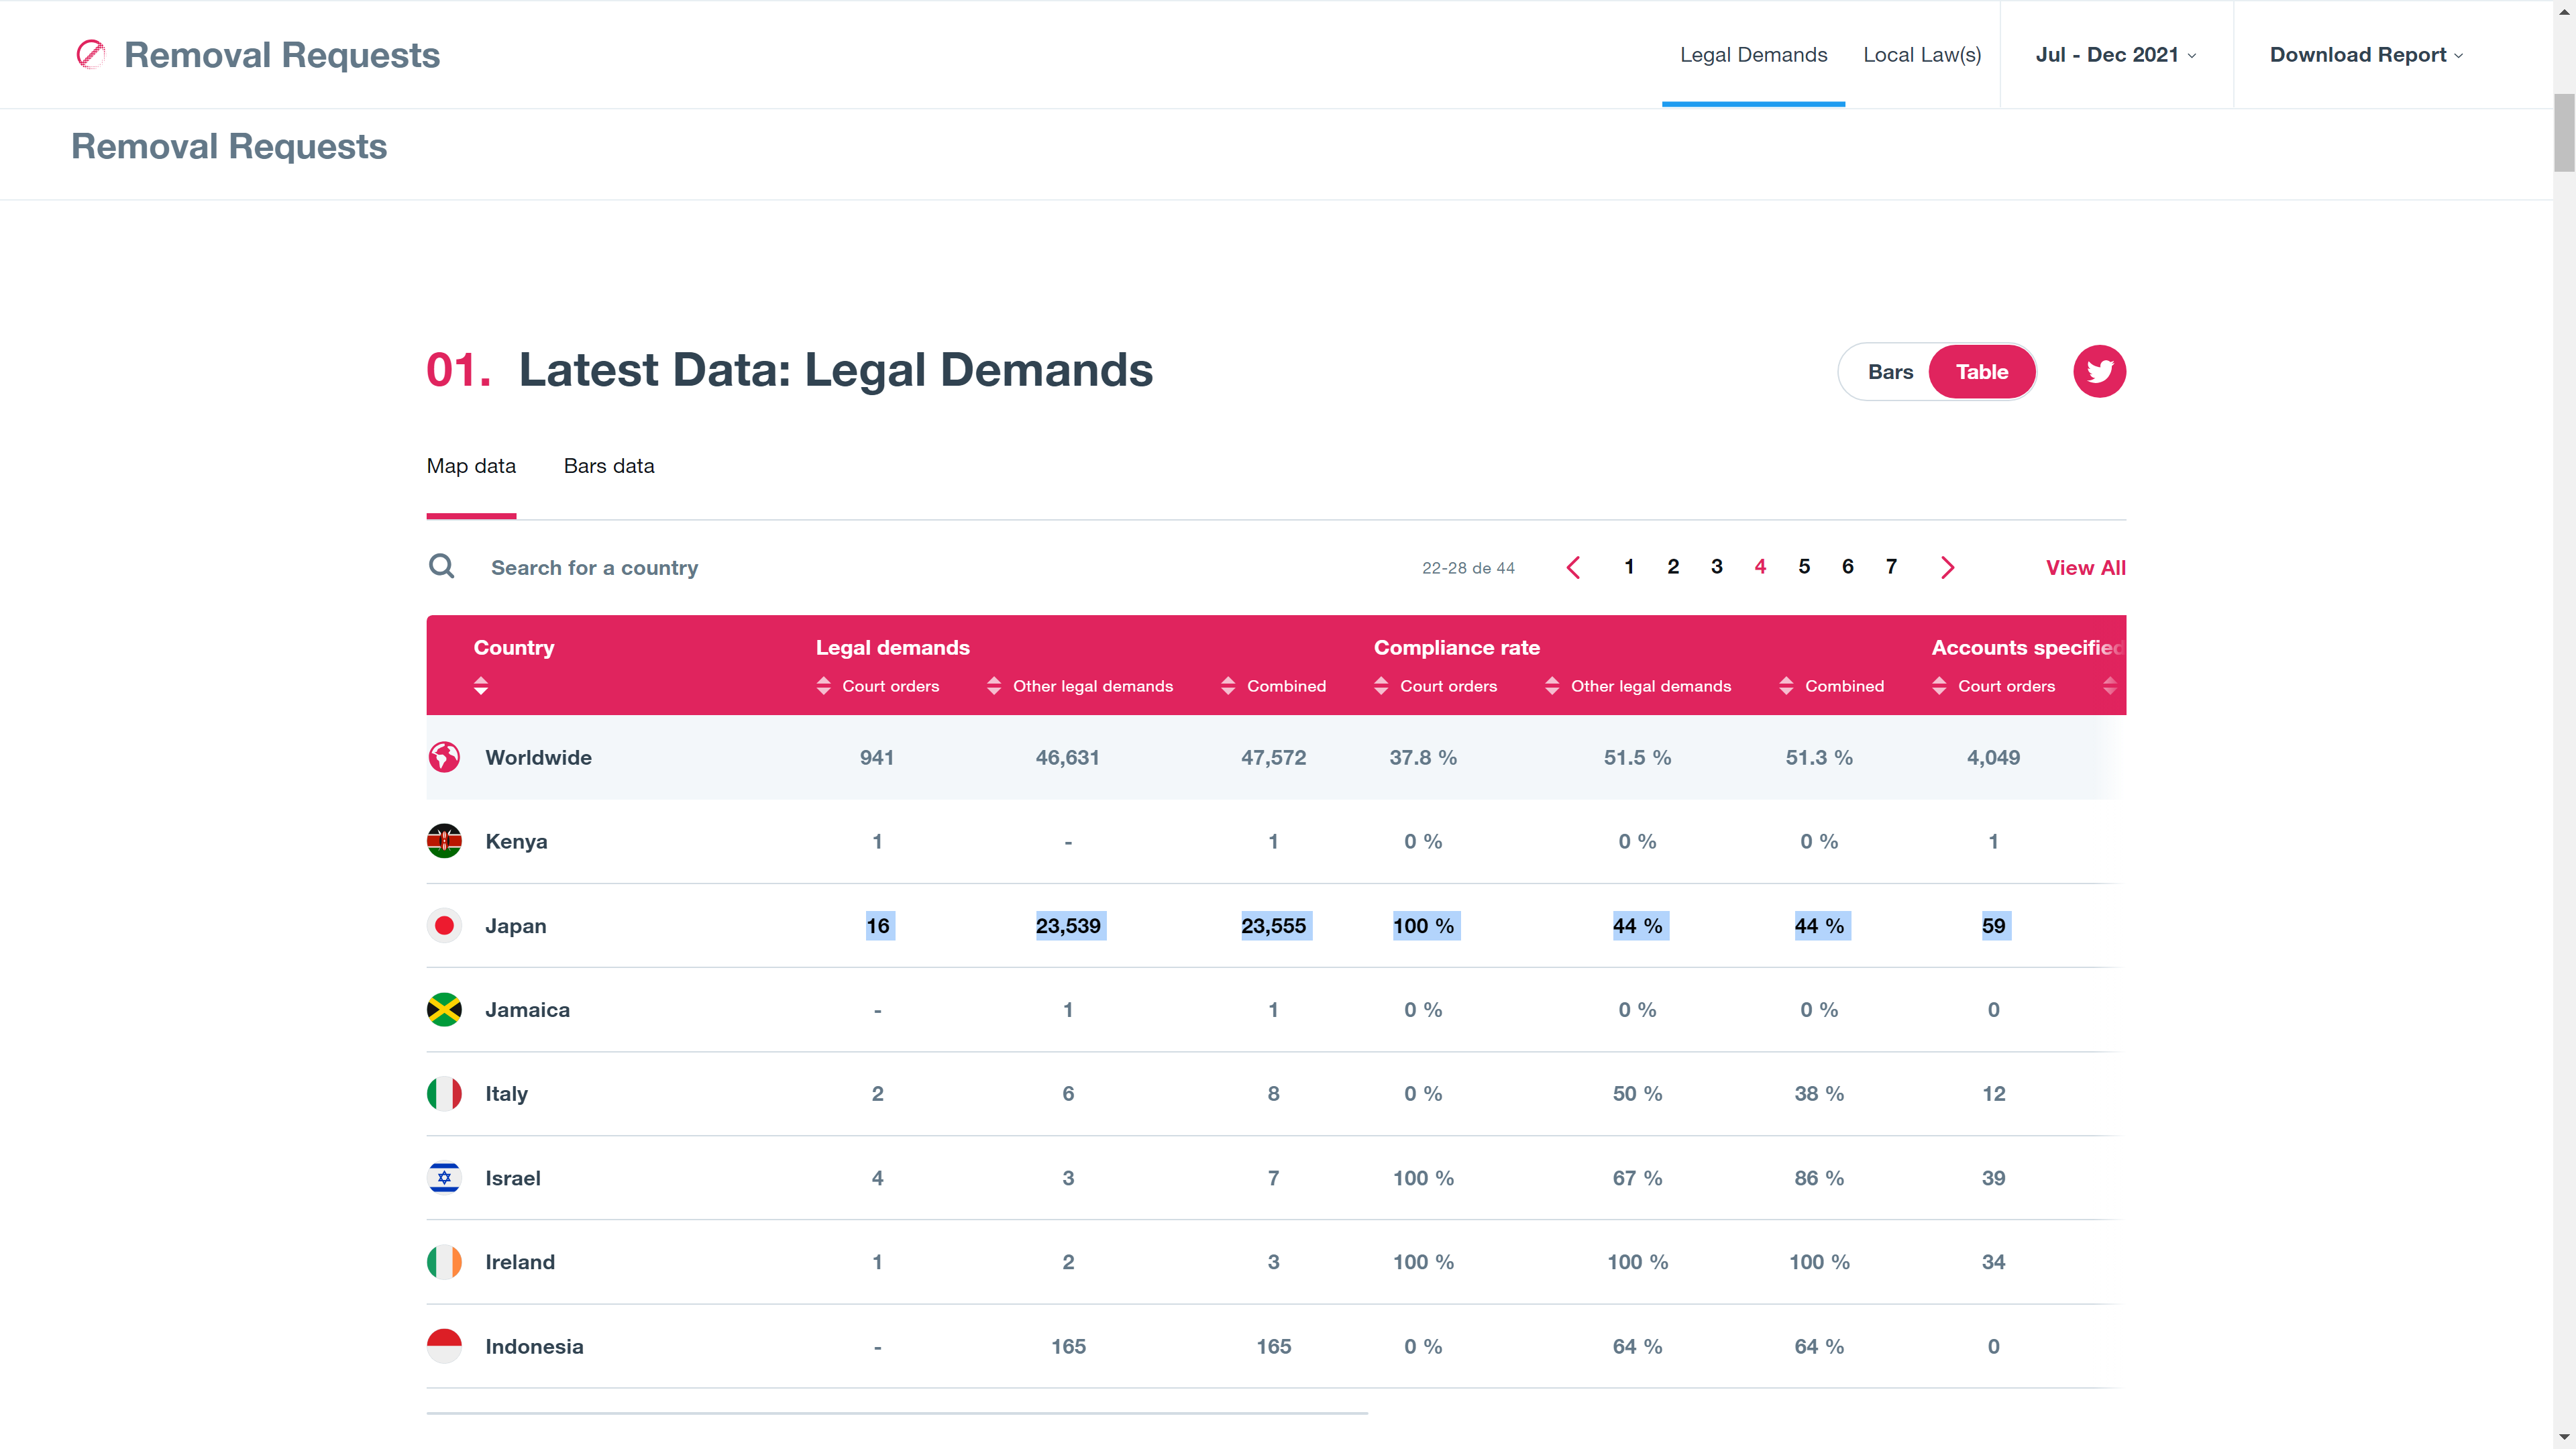2576x1449 pixels.
Task: Sort by Country column arrows
Action: coord(481,686)
